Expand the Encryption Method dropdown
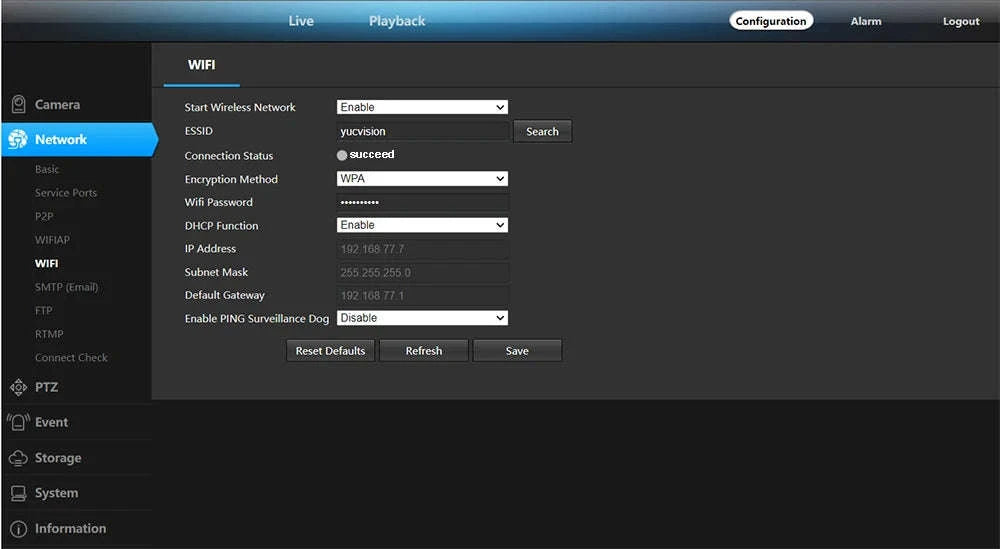Screen dimensions: 1000x549 422,179
